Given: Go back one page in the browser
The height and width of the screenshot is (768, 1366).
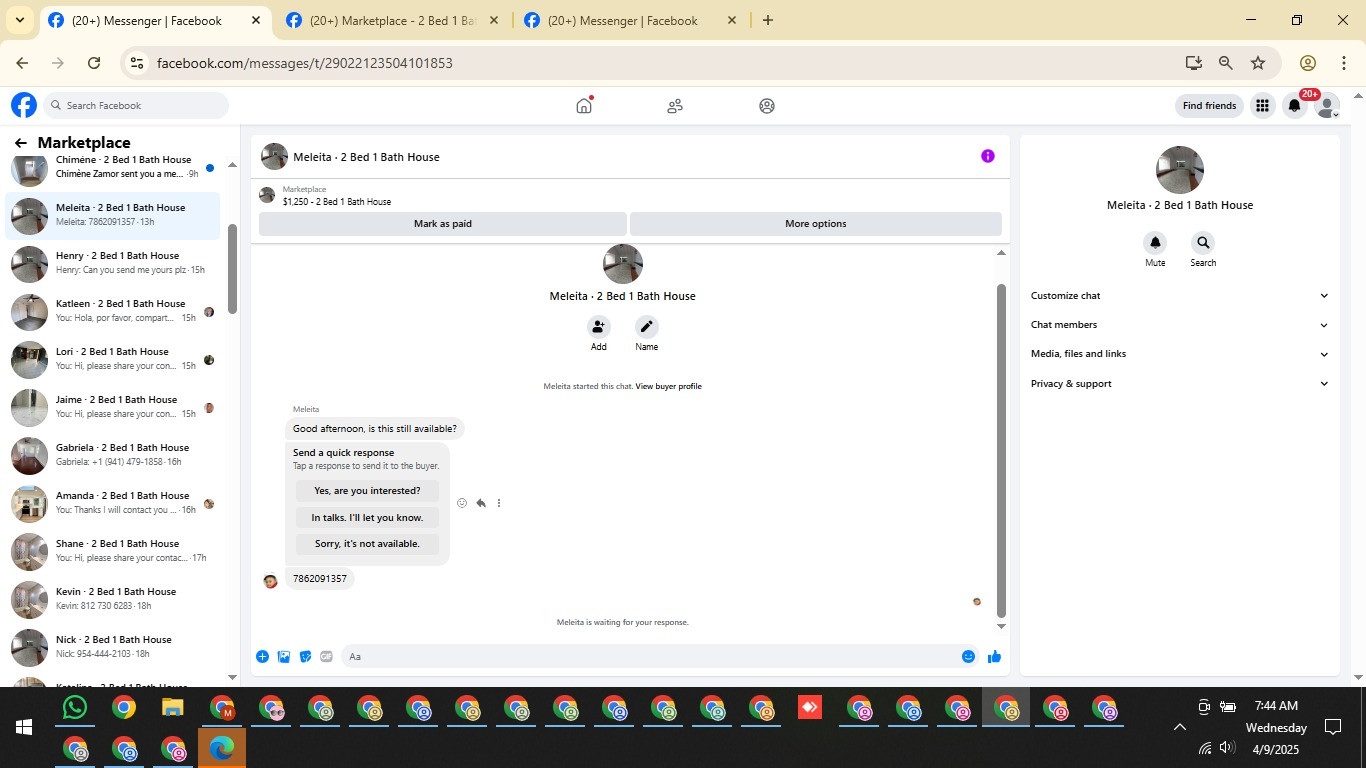Looking at the screenshot, I should click(x=22, y=63).
